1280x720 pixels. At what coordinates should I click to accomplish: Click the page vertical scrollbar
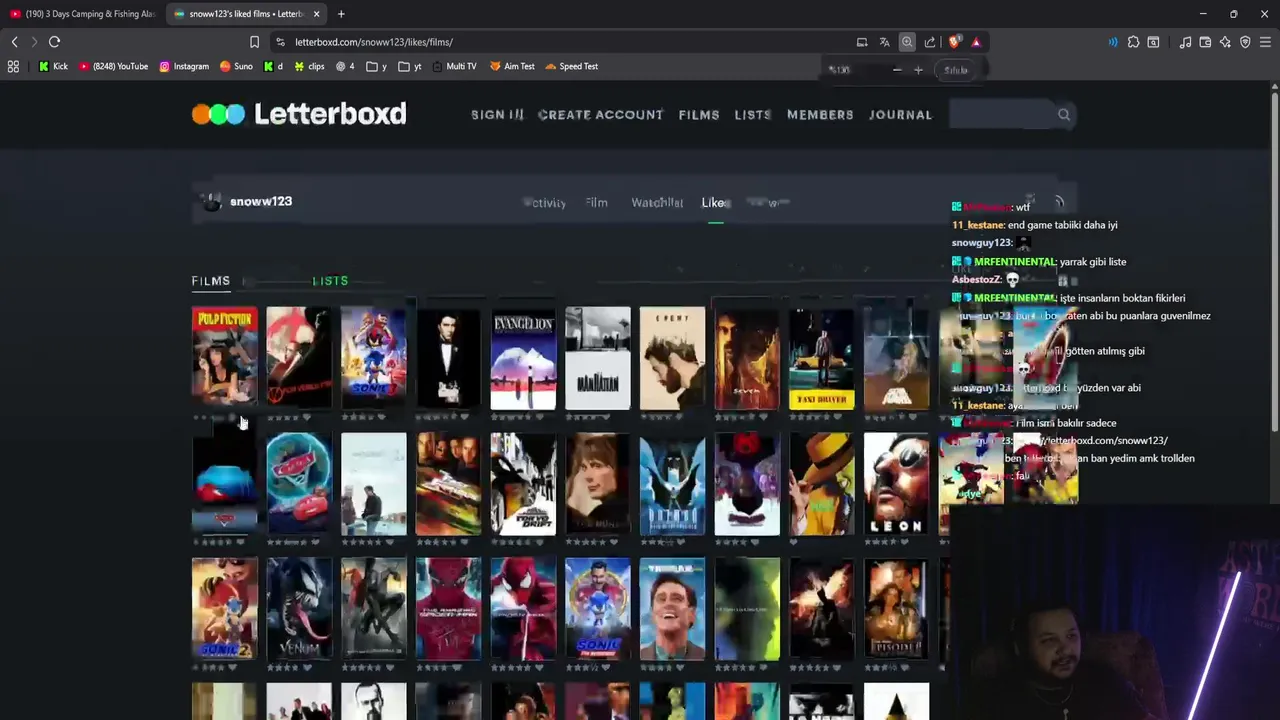point(1274,260)
